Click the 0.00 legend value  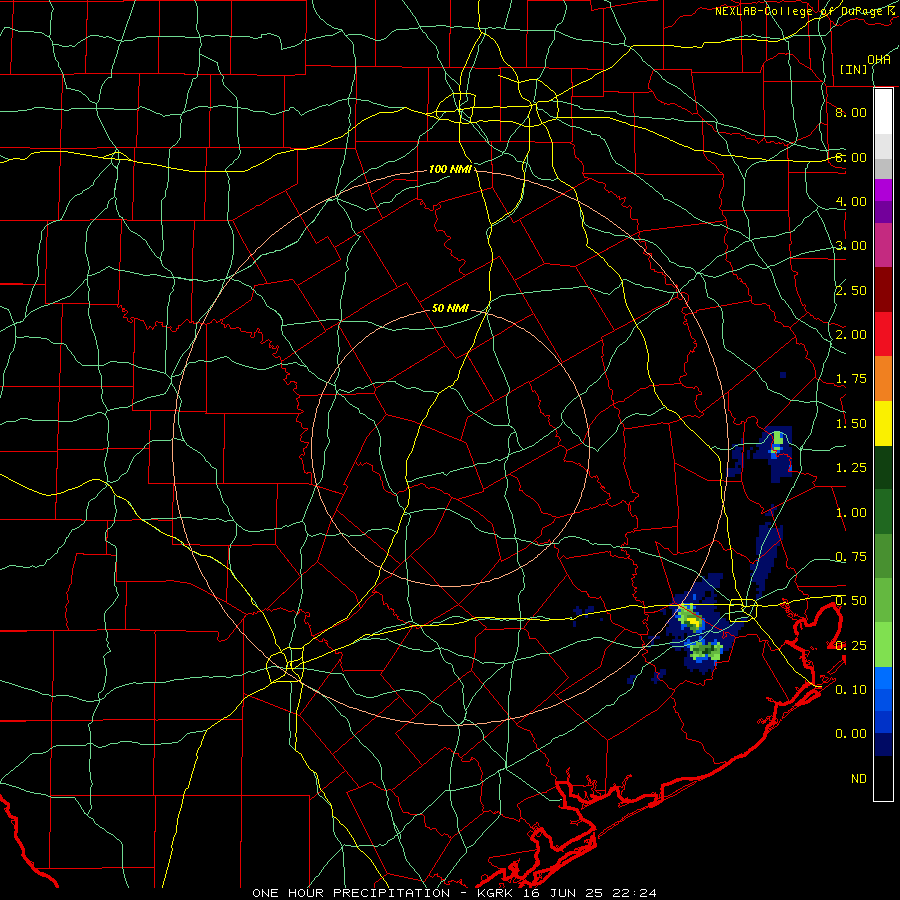click(x=851, y=734)
